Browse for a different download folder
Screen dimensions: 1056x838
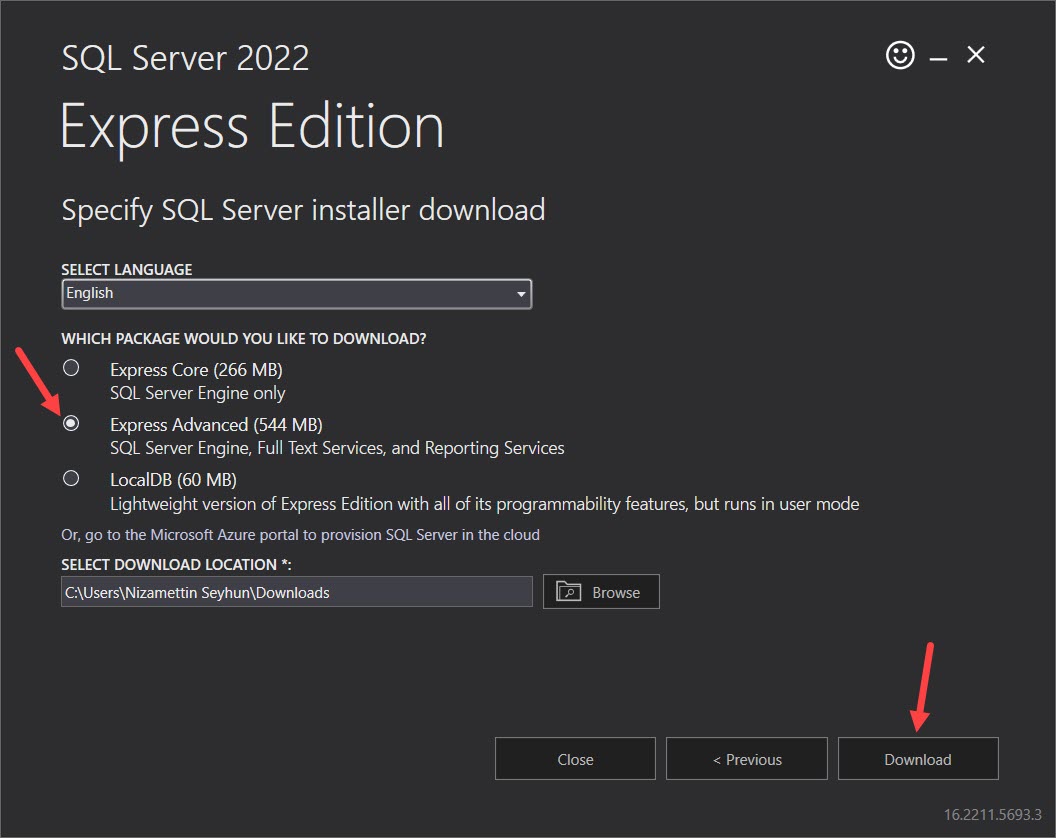600,591
